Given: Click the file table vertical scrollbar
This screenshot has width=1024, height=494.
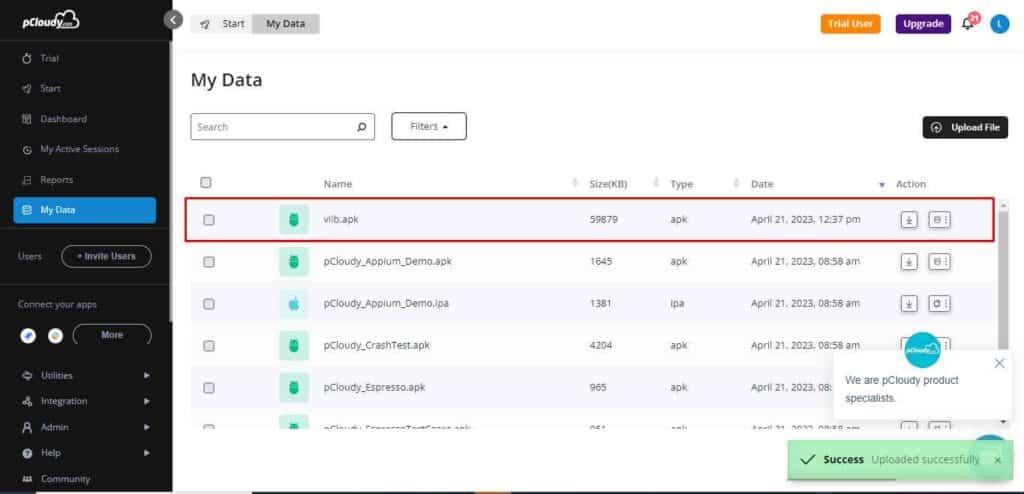Looking at the screenshot, I should (x=1003, y=281).
